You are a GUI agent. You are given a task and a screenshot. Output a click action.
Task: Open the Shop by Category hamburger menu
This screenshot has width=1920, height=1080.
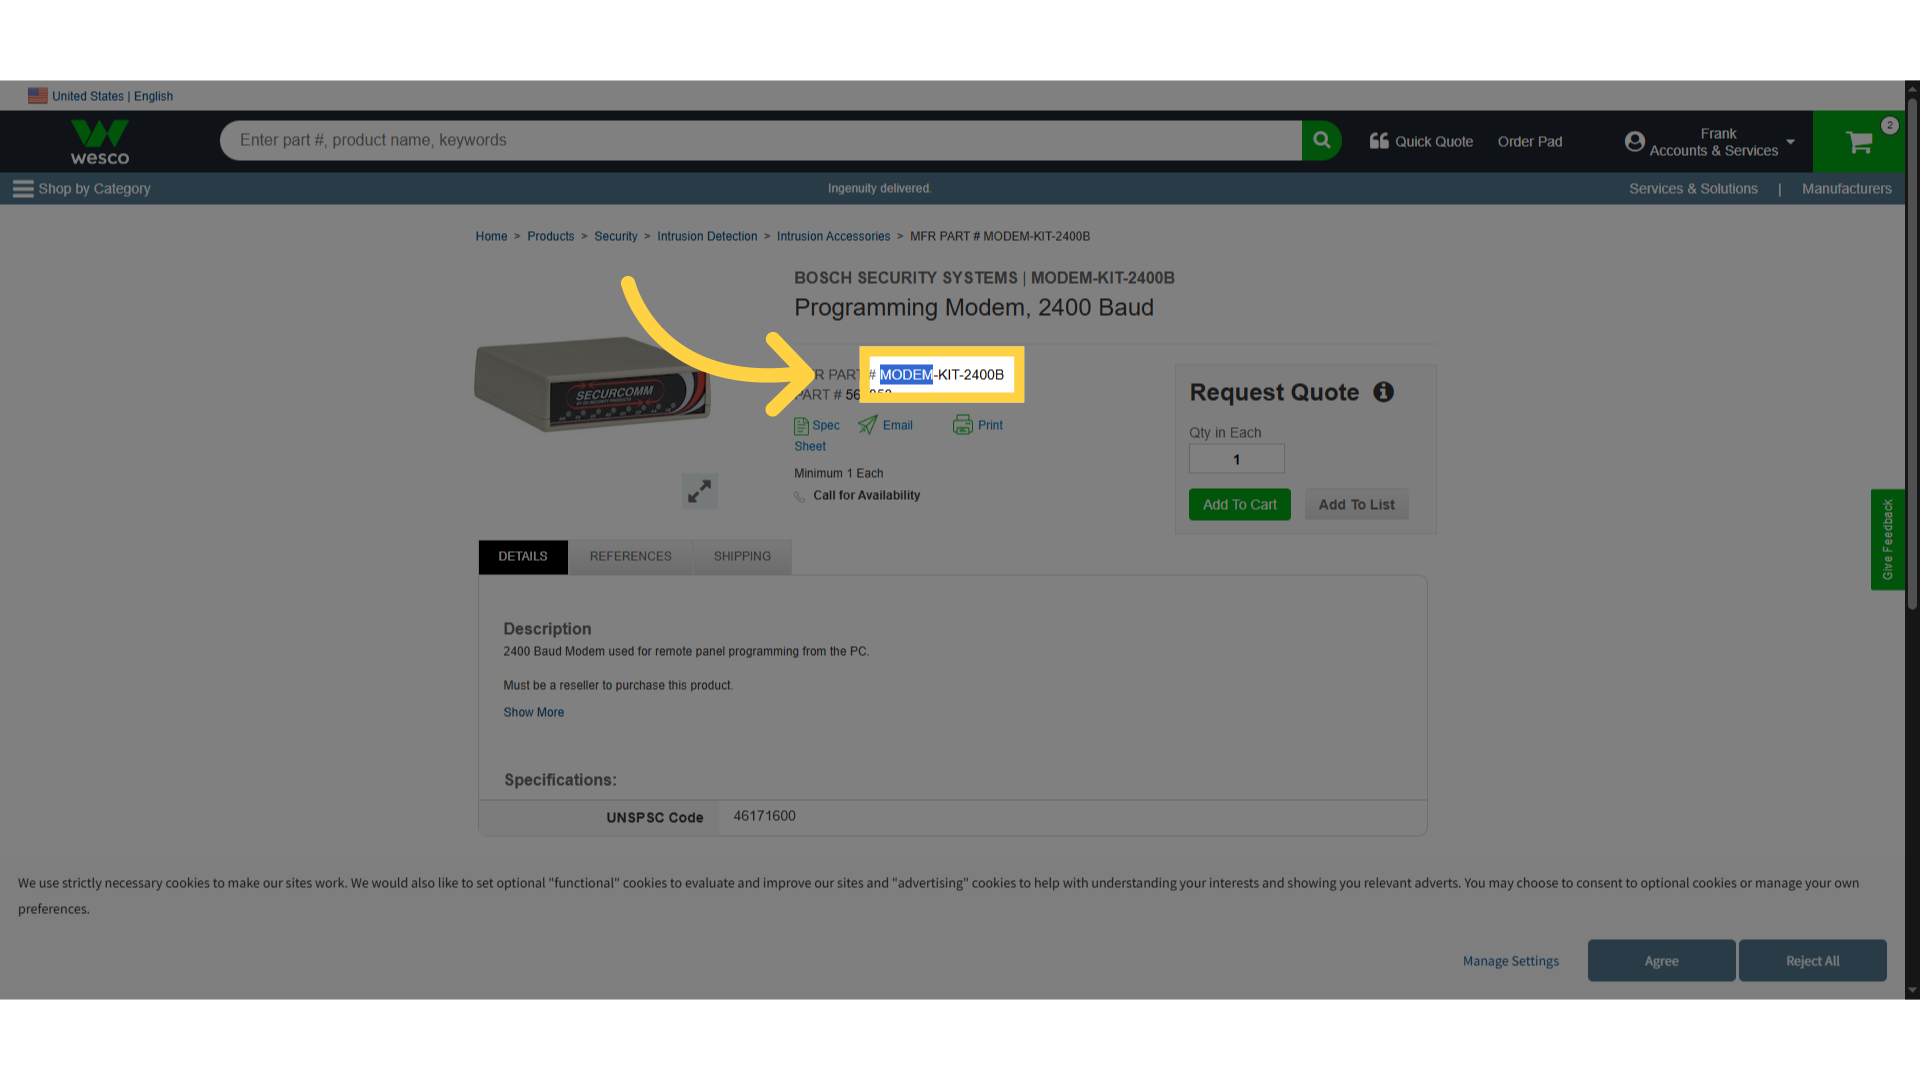pyautogui.click(x=23, y=189)
